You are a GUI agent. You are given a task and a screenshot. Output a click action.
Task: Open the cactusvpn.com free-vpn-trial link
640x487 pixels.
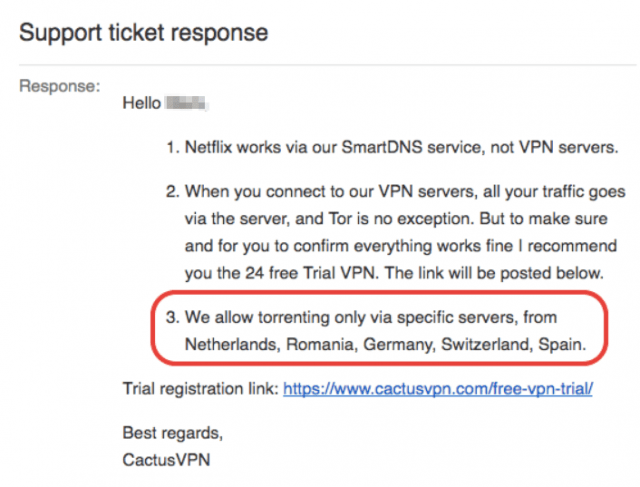pyautogui.click(x=438, y=389)
